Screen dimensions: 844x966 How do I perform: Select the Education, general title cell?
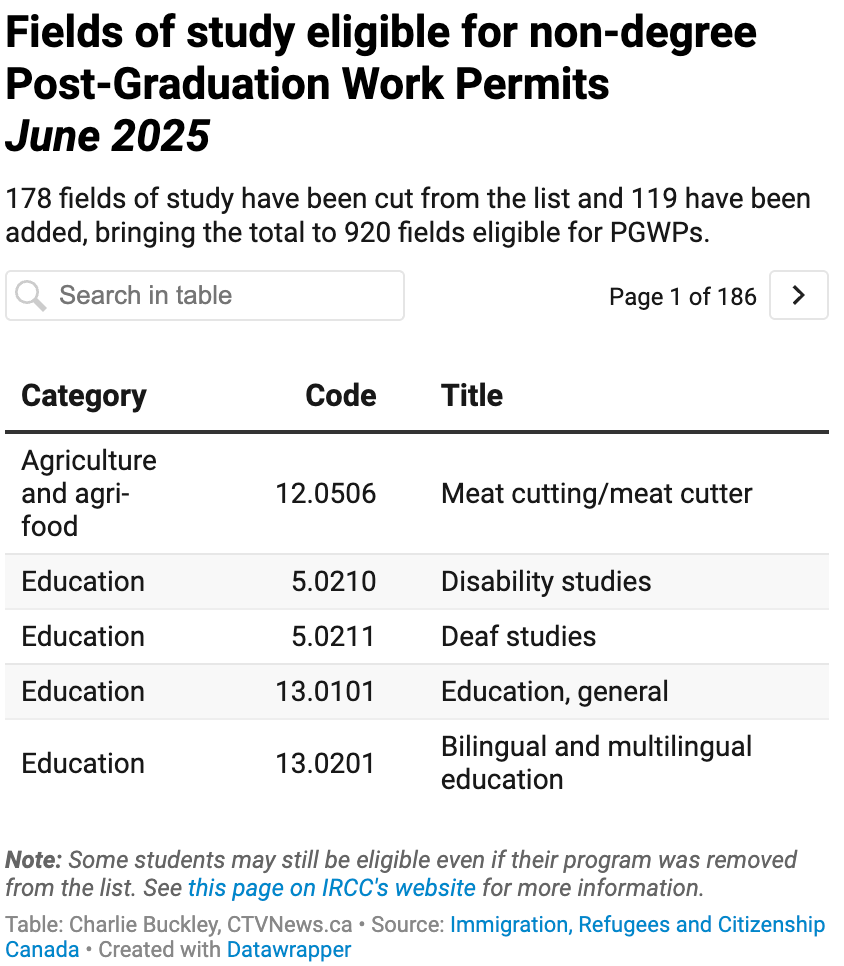click(554, 691)
